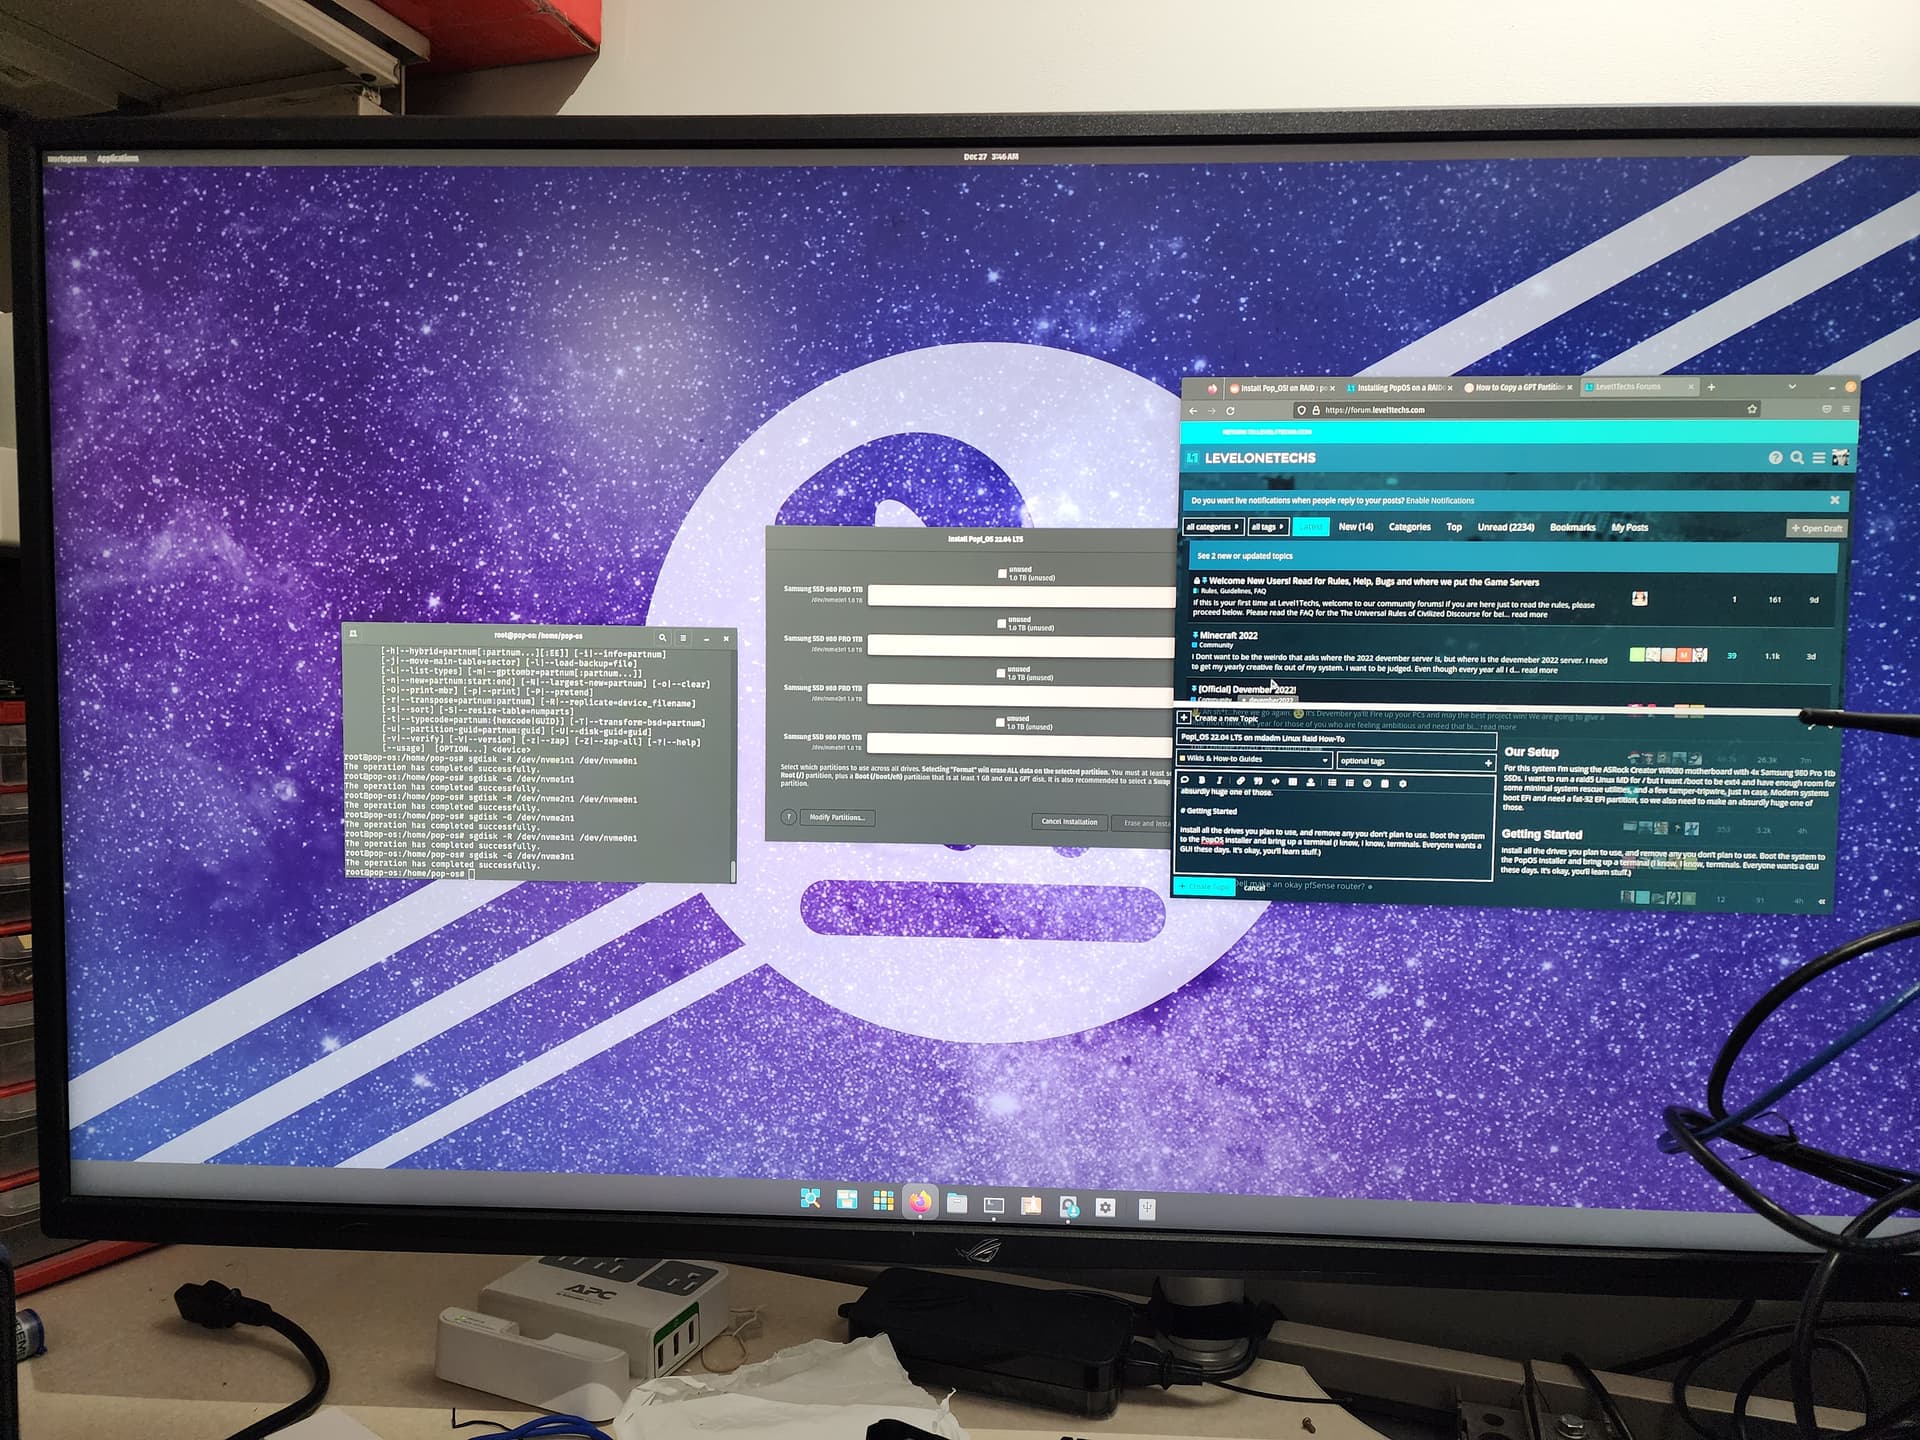The image size is (1920, 1440).
Task: Bookmark page with the star icon
Action: pyautogui.click(x=1752, y=409)
